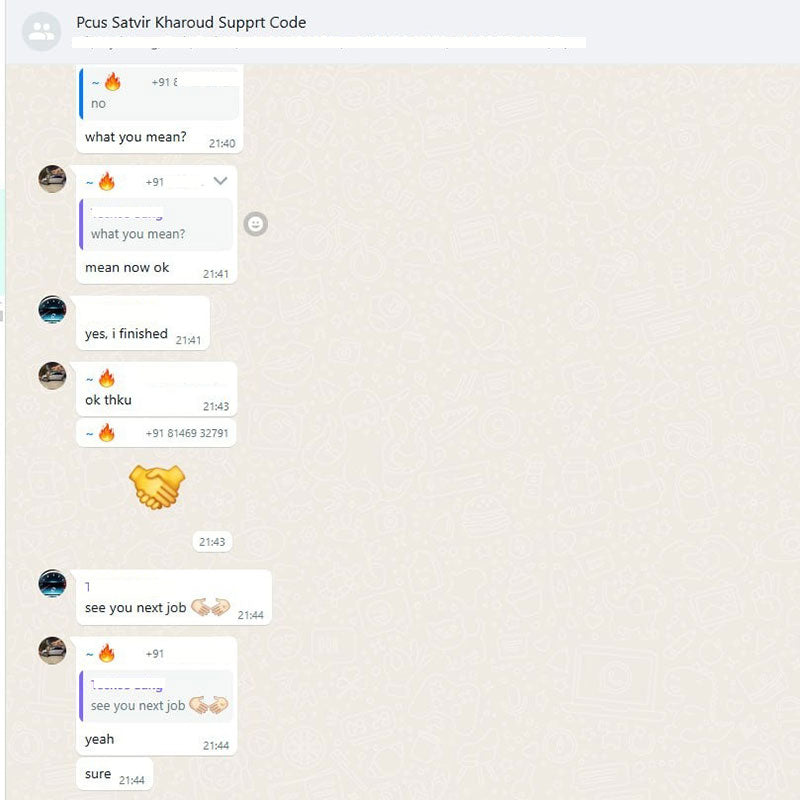Click the emoji reaction smiley icon
This screenshot has height=800, width=800.
[255, 224]
